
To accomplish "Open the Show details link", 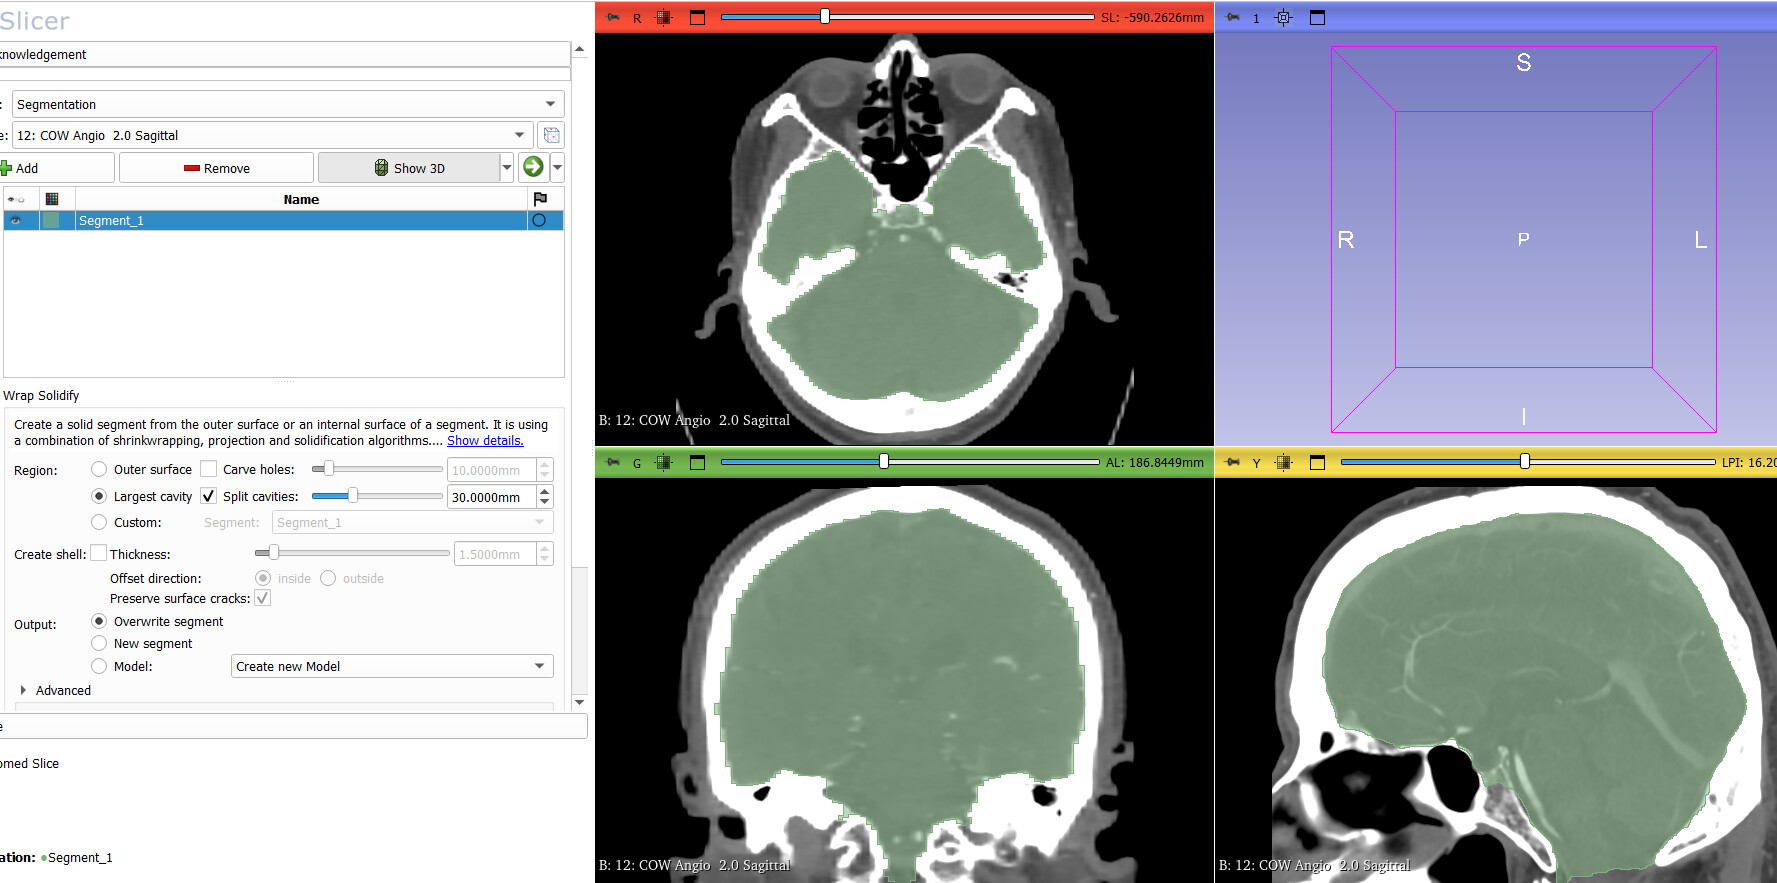I will (485, 440).
